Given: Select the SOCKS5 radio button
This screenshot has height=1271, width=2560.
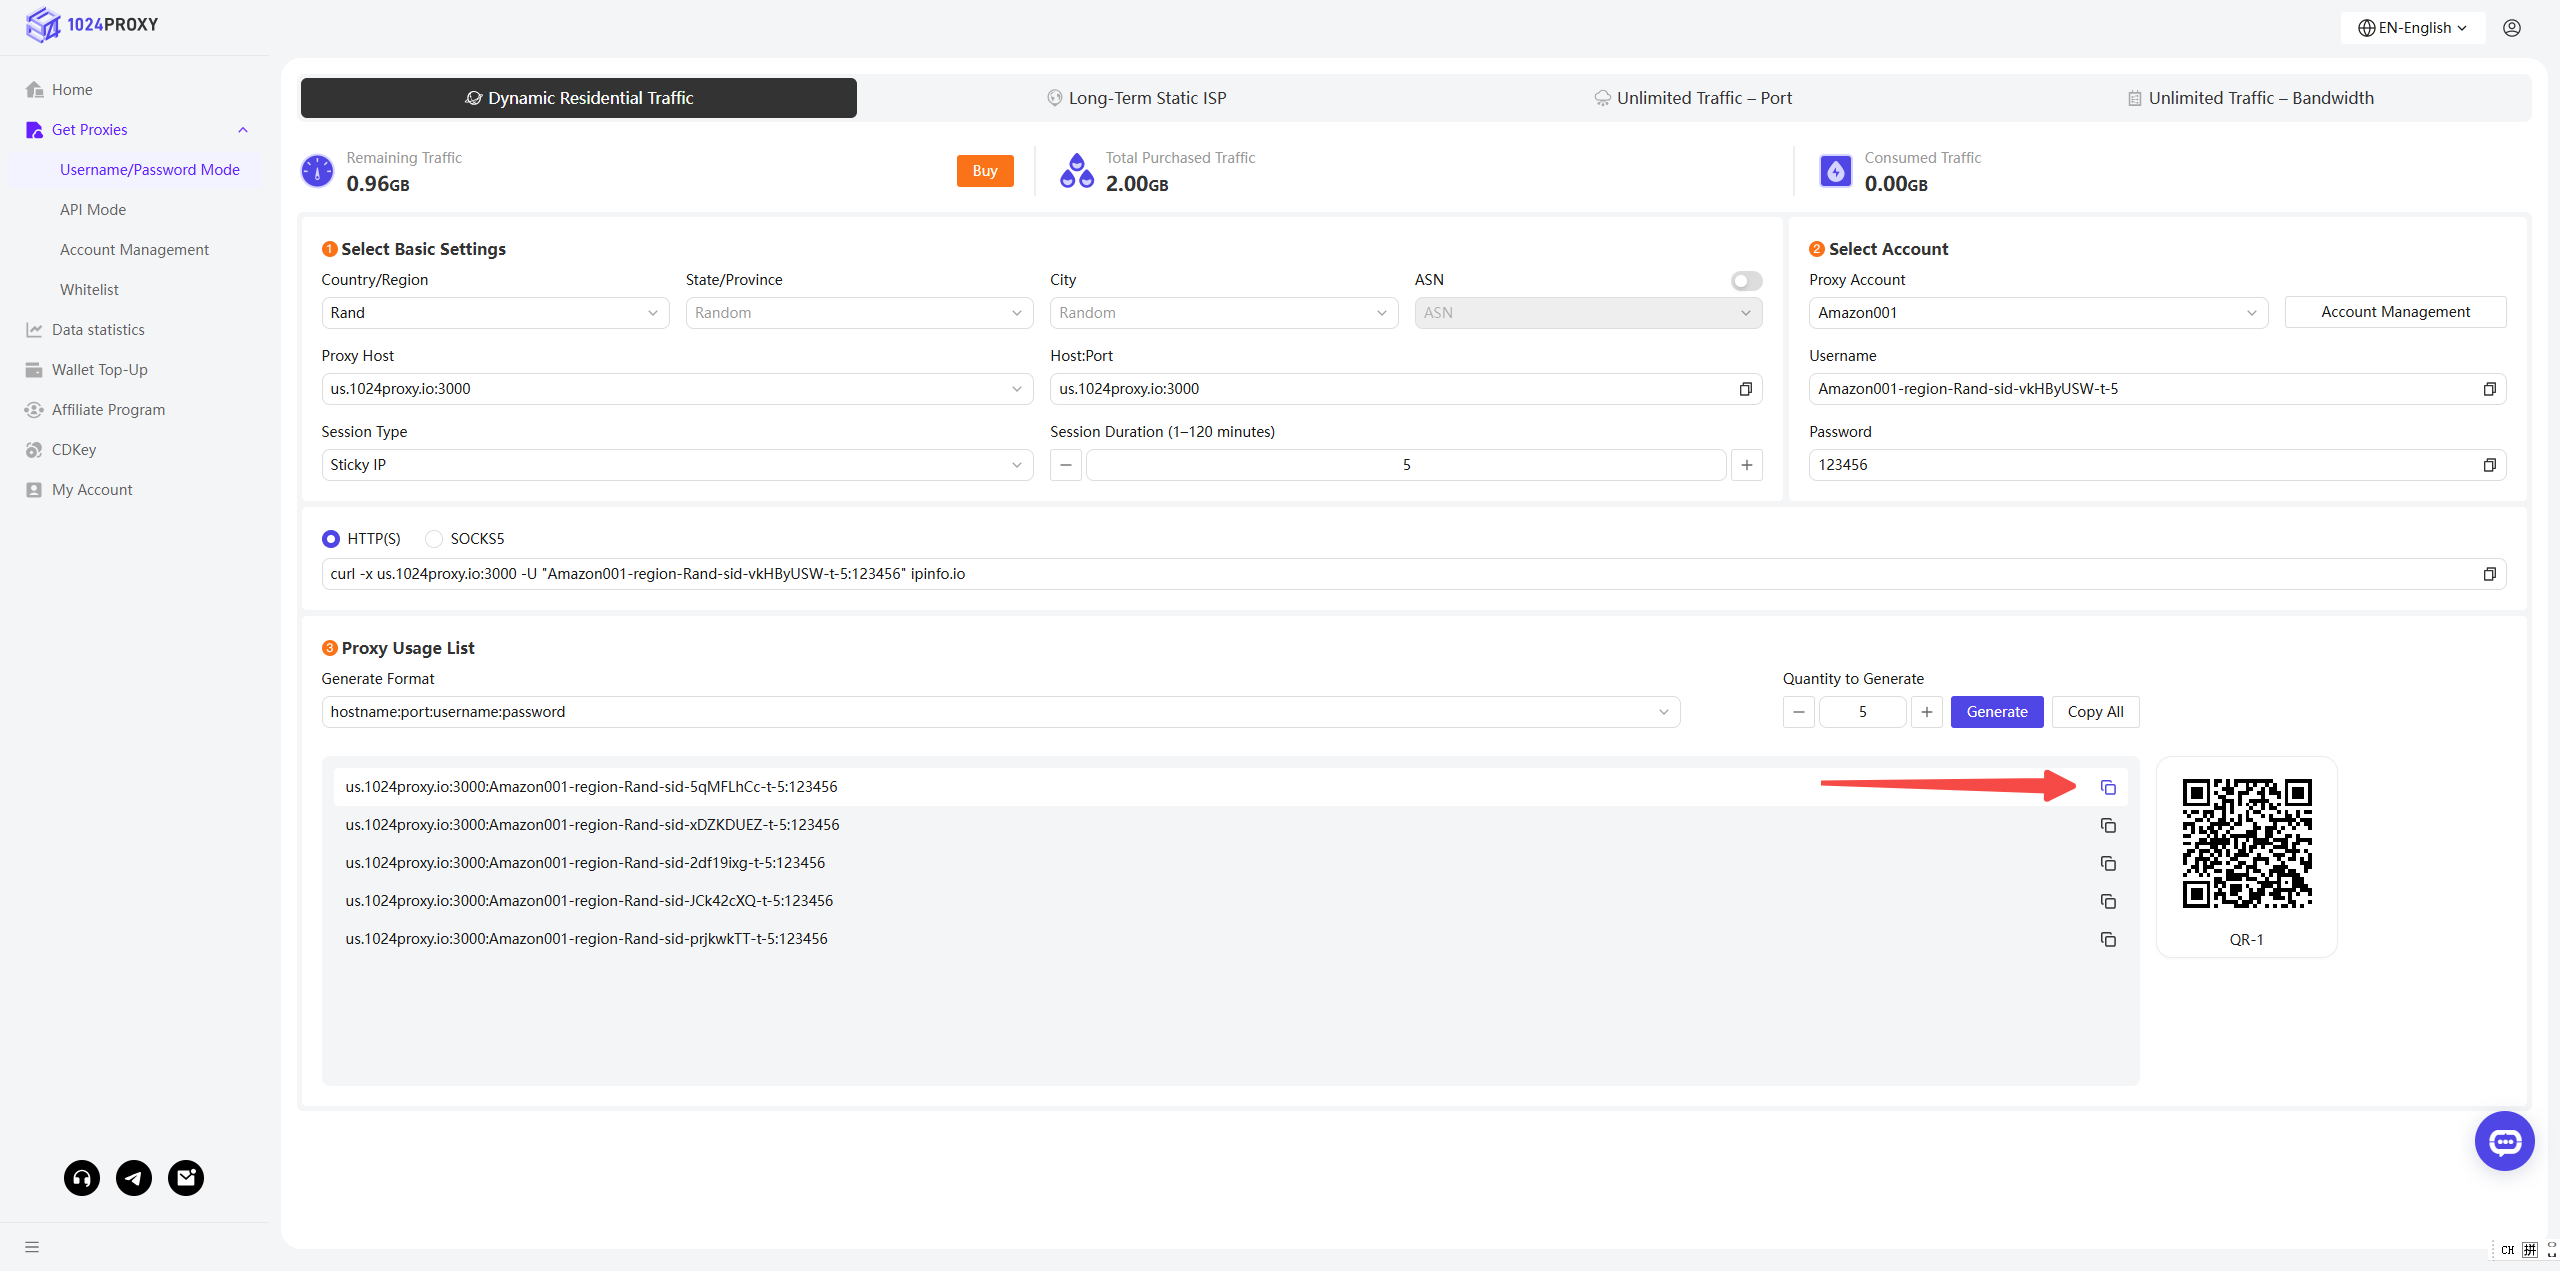Looking at the screenshot, I should [x=434, y=539].
